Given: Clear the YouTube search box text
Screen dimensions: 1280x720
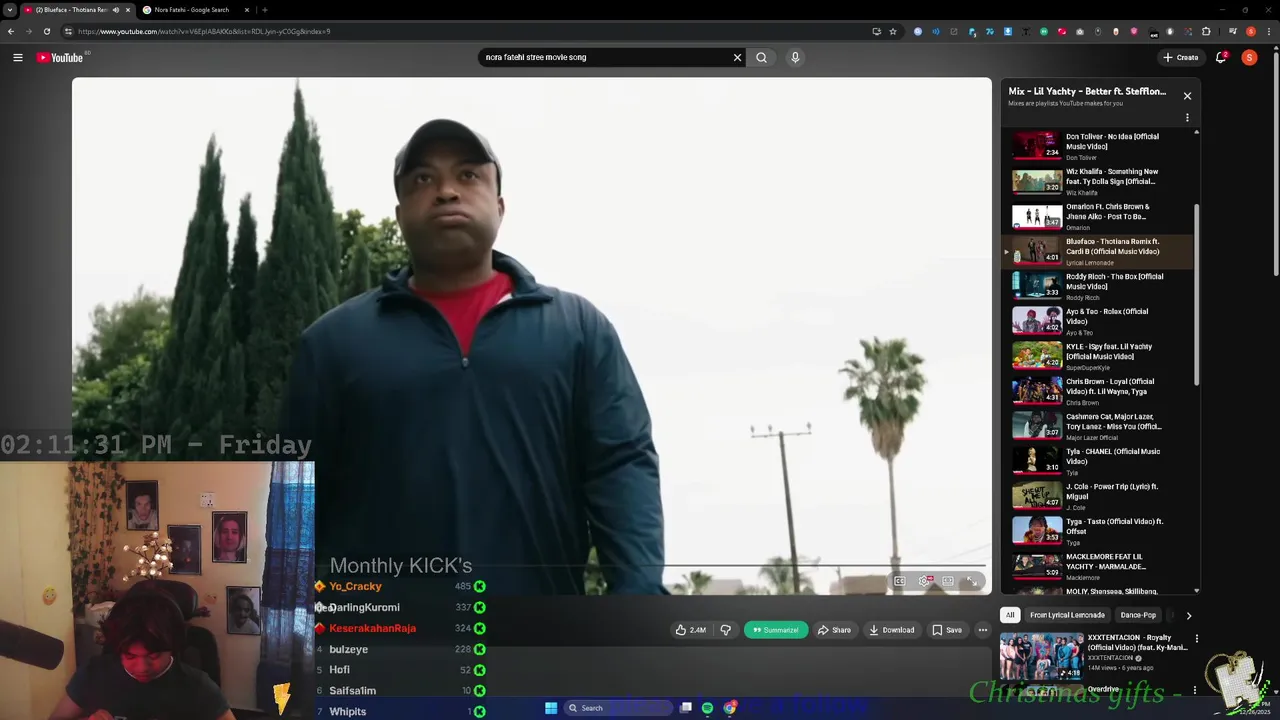Looking at the screenshot, I should [x=738, y=57].
